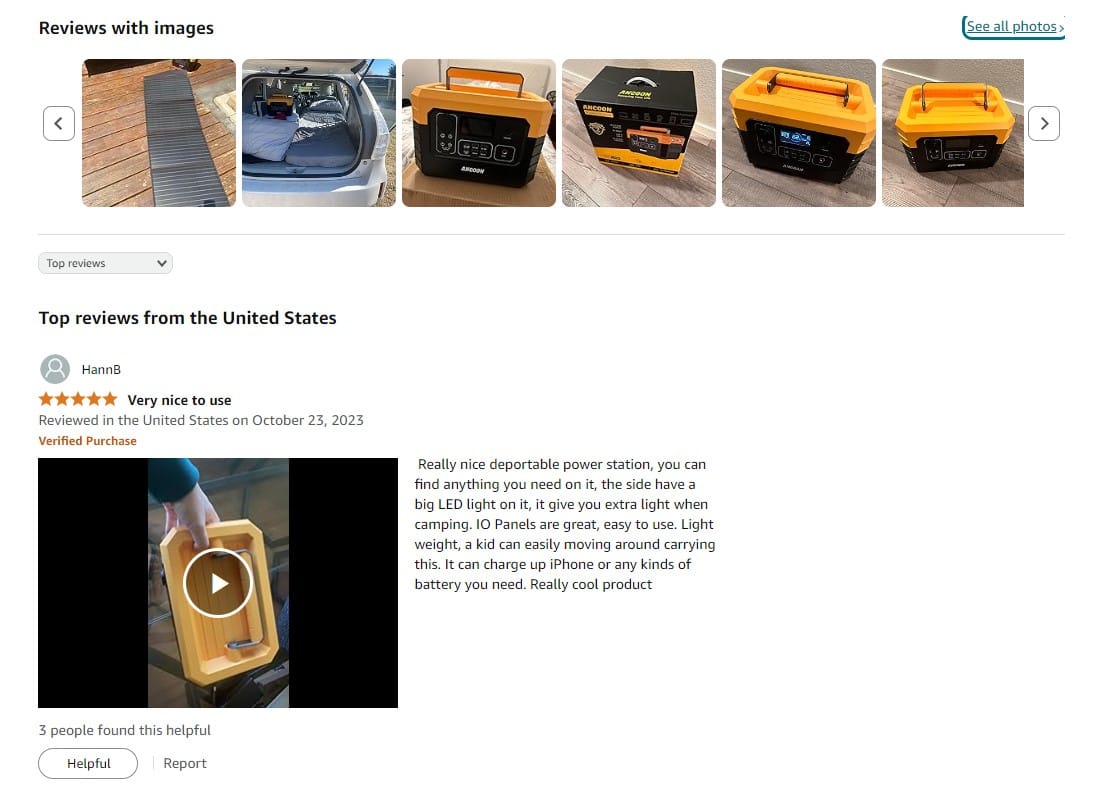The height and width of the screenshot is (796, 1102).
Task: Open the product packaging box photo
Action: click(639, 133)
